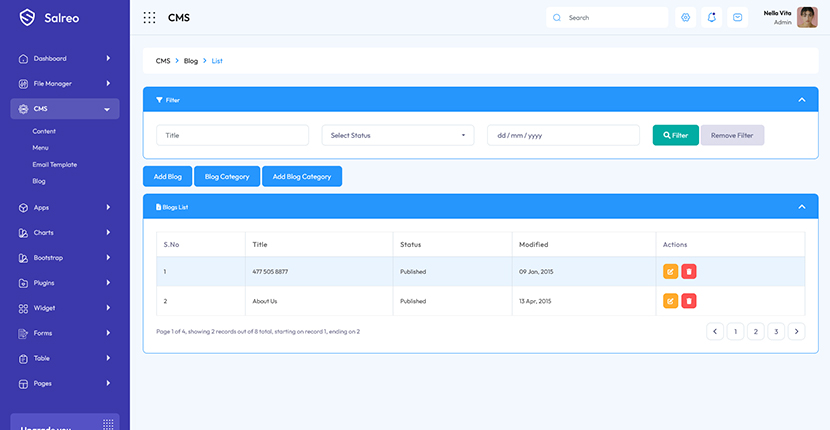
Task: Click the Salreo logo icon
Action: click(x=27, y=17)
